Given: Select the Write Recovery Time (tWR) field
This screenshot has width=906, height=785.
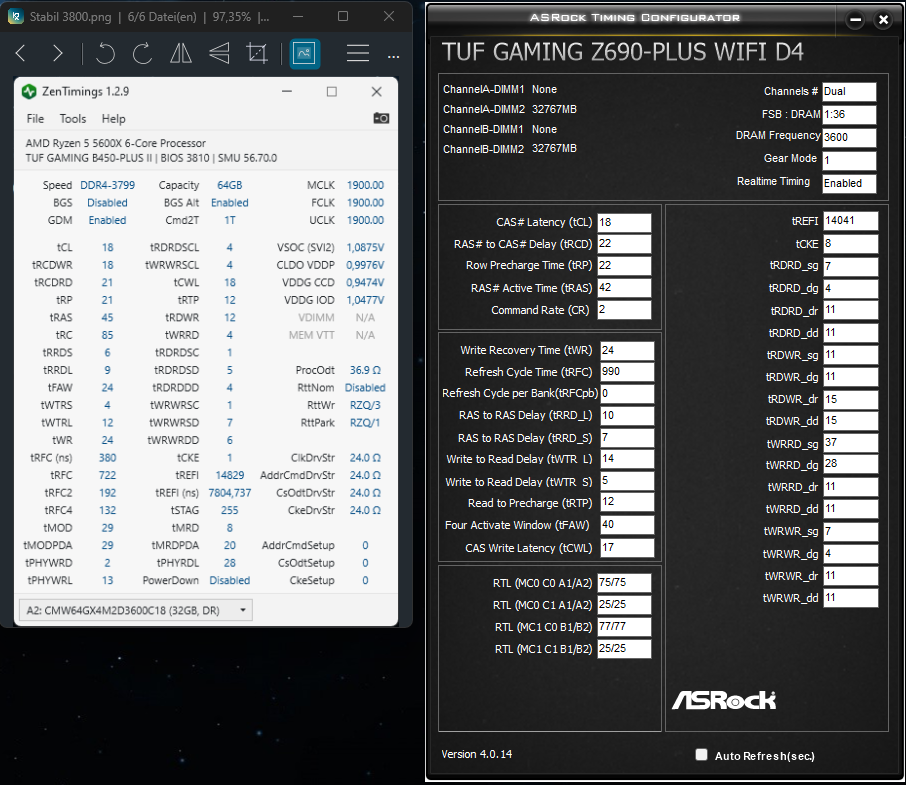Looking at the screenshot, I should [x=627, y=351].
